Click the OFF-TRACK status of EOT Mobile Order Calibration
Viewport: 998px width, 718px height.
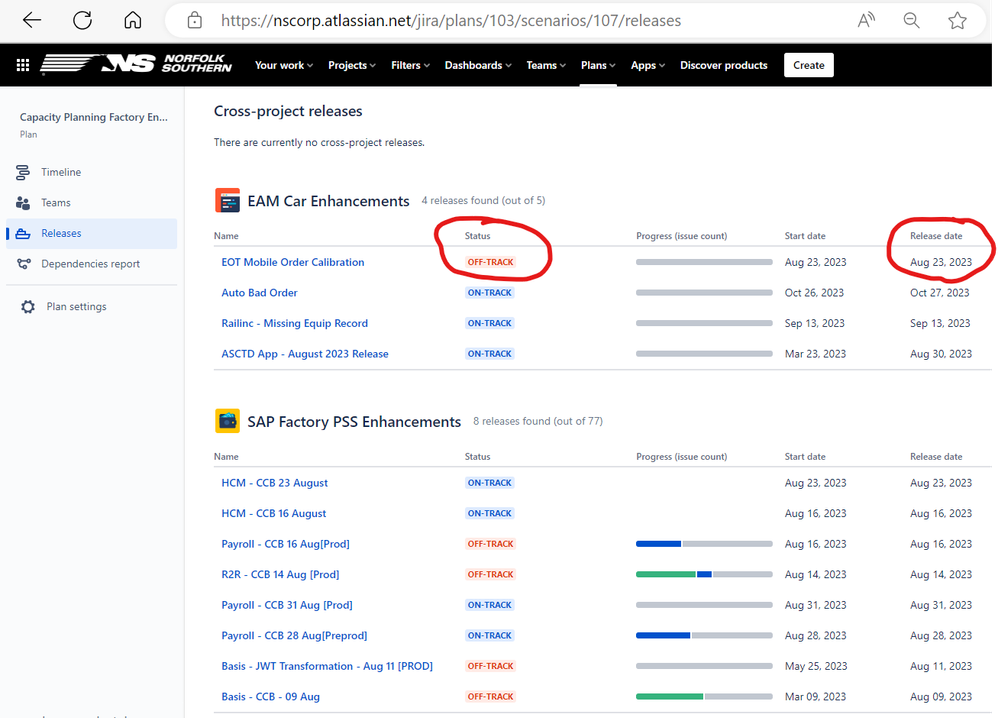pos(490,262)
